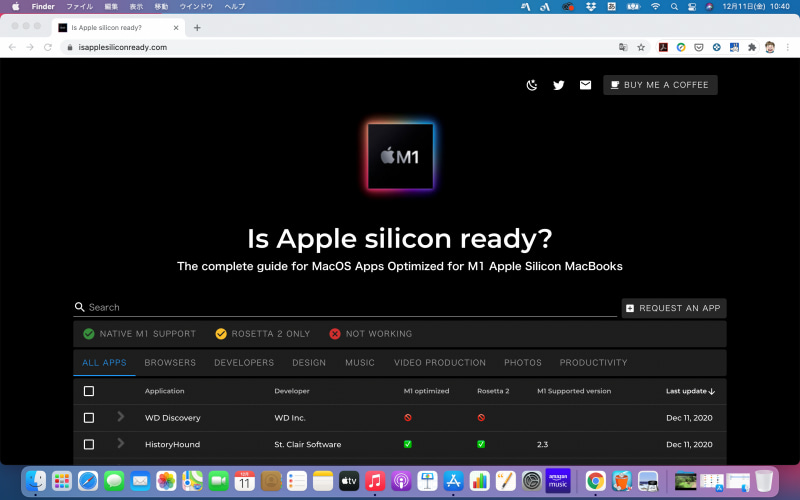Open Control Center in menu bar
Screen dimensions: 800x500
coord(692,7)
